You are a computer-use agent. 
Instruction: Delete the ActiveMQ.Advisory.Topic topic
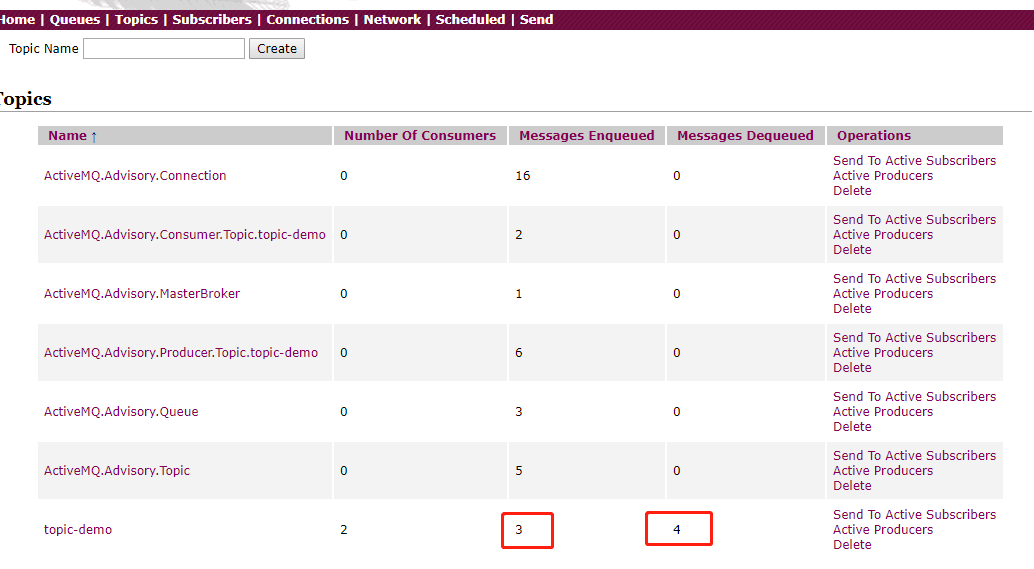(852, 486)
